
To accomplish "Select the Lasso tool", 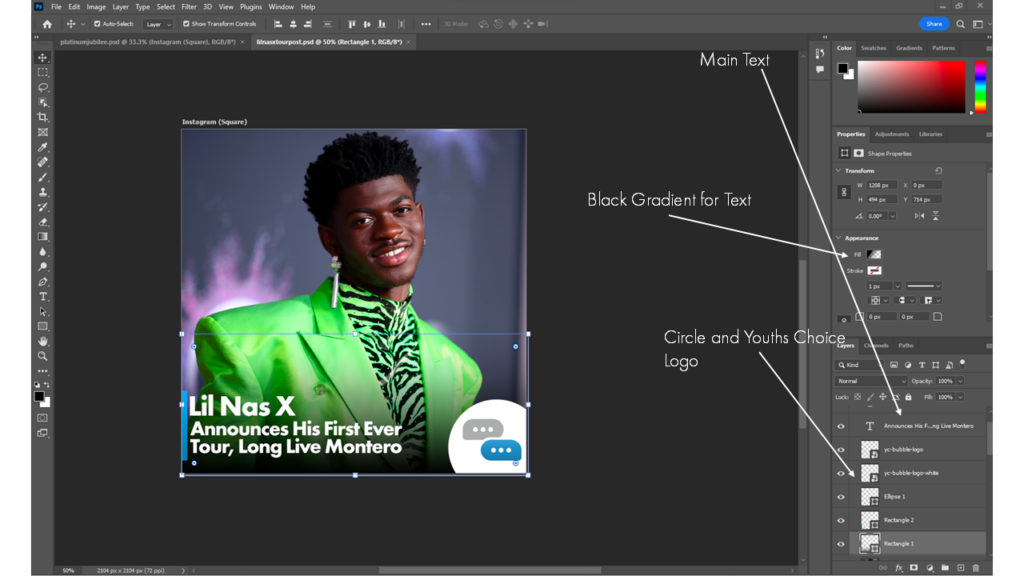I will (x=43, y=87).
